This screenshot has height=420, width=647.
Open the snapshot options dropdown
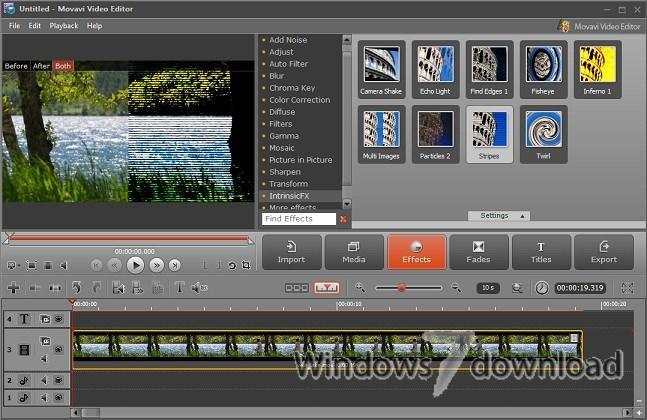click(14, 265)
